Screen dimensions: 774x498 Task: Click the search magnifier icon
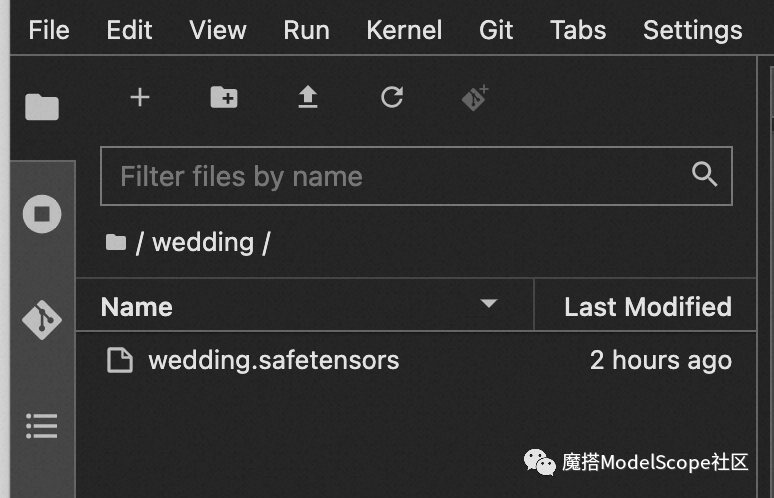point(704,174)
